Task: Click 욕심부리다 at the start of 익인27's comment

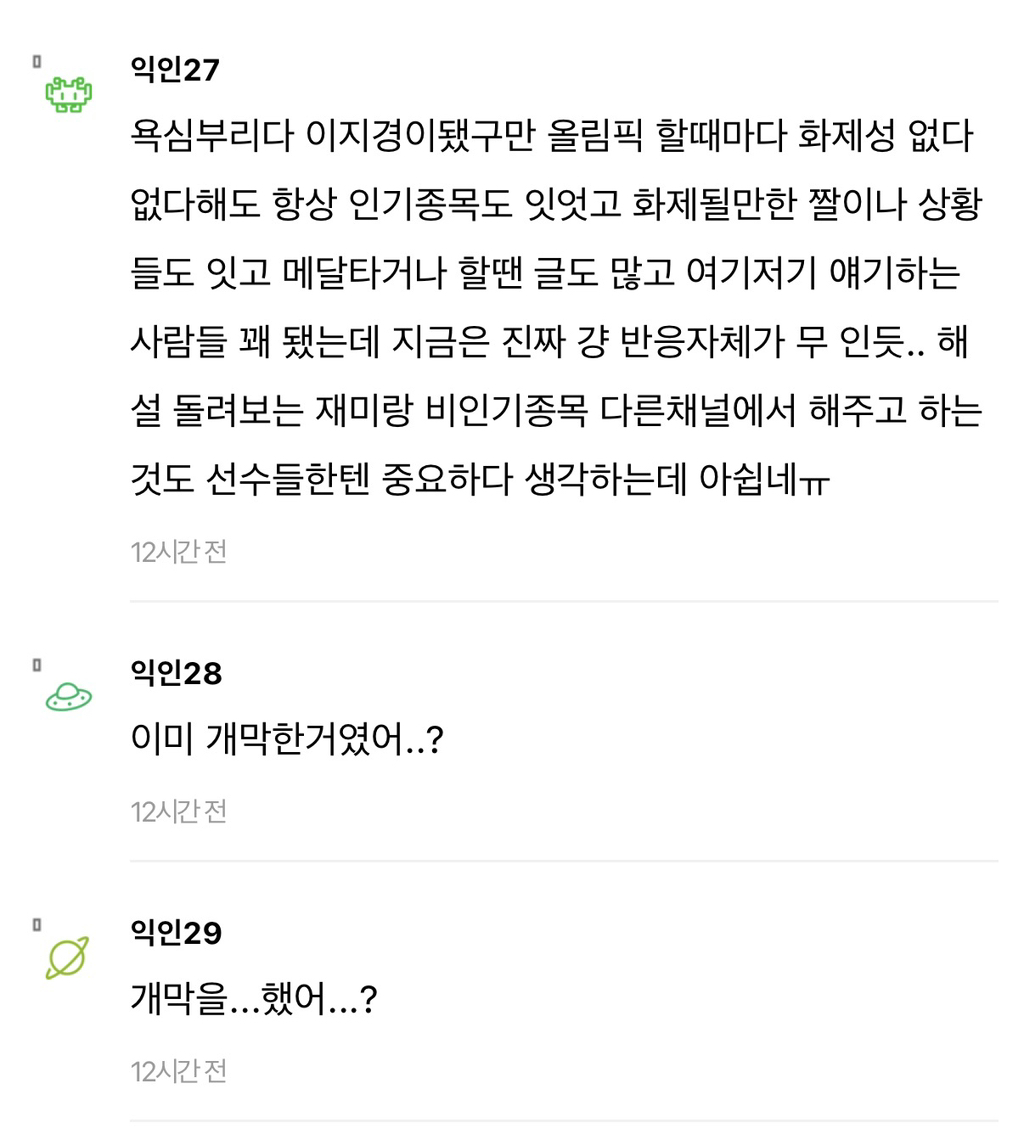Action: pos(212,136)
